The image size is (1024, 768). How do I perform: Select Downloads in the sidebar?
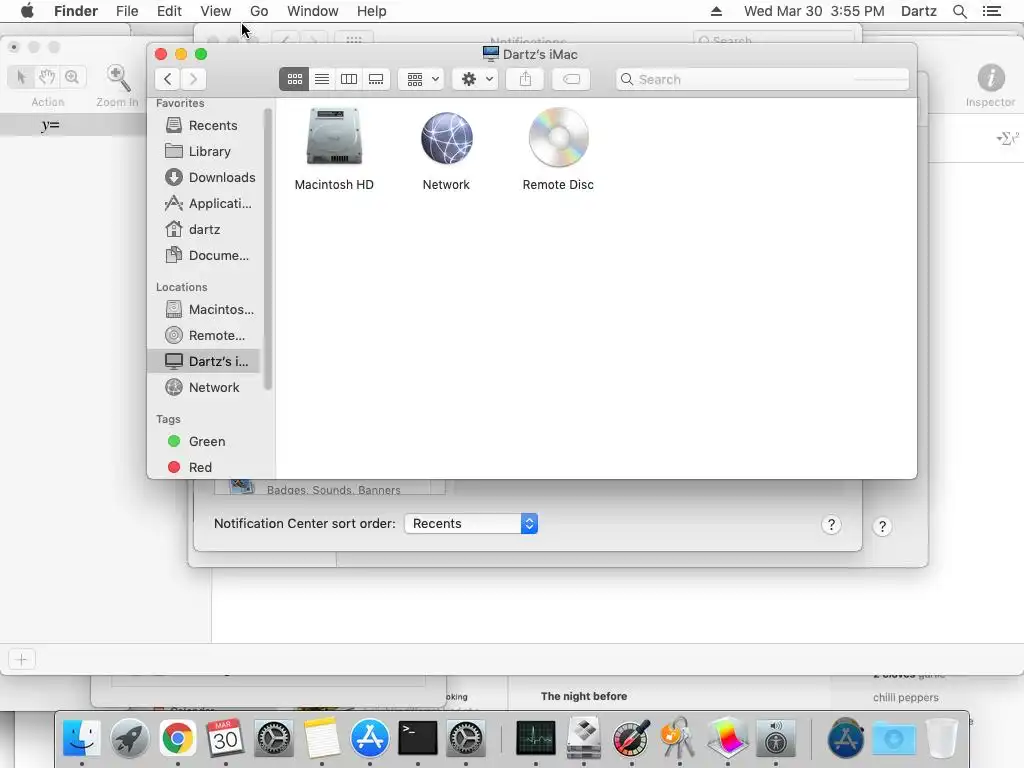[x=203, y=178]
